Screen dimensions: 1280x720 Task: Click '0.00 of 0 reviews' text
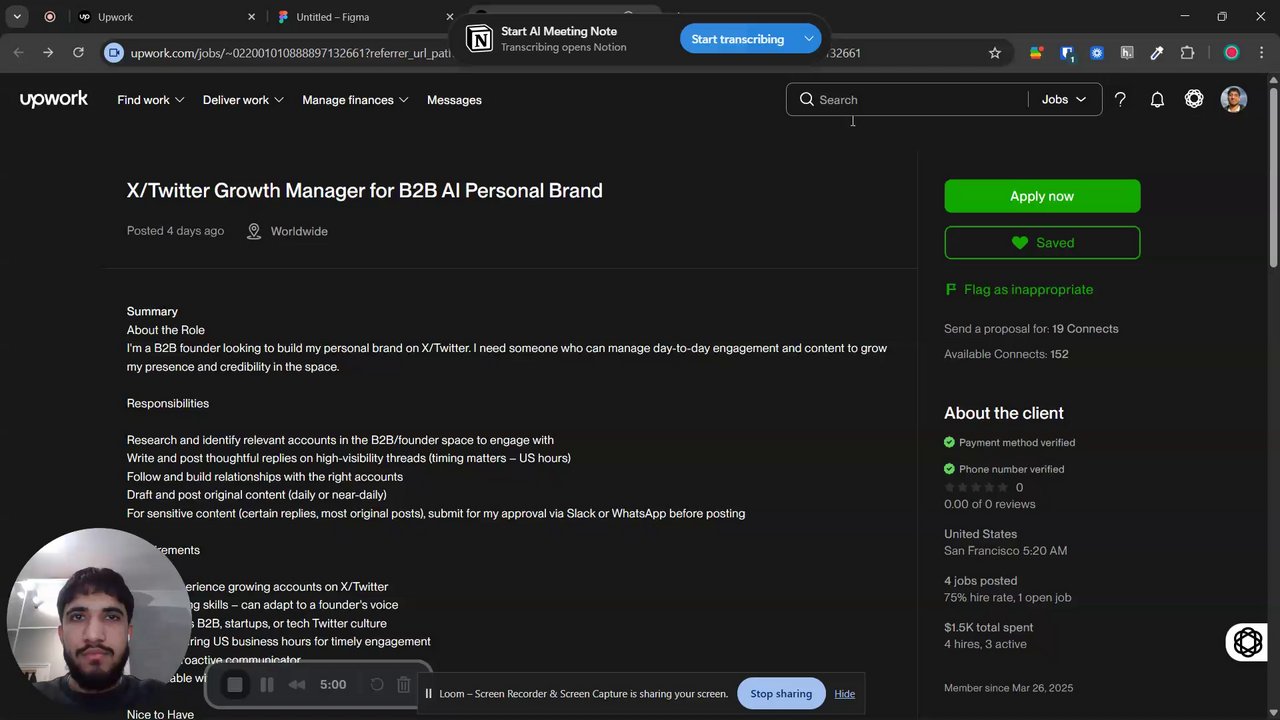(990, 504)
